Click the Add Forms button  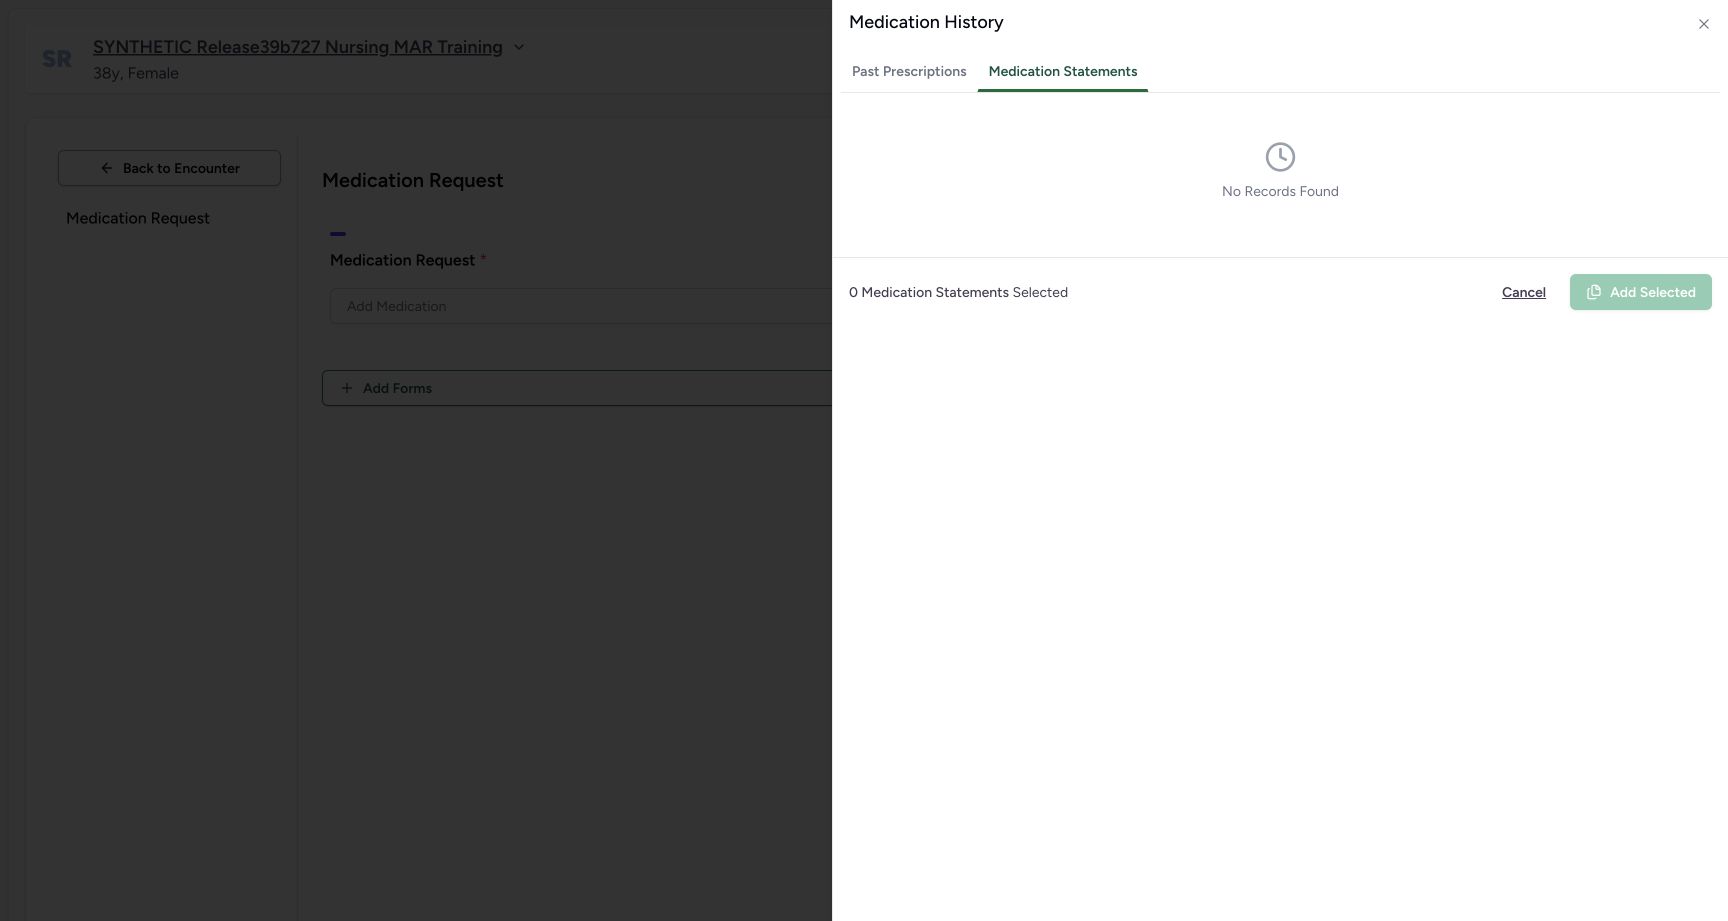click(577, 388)
